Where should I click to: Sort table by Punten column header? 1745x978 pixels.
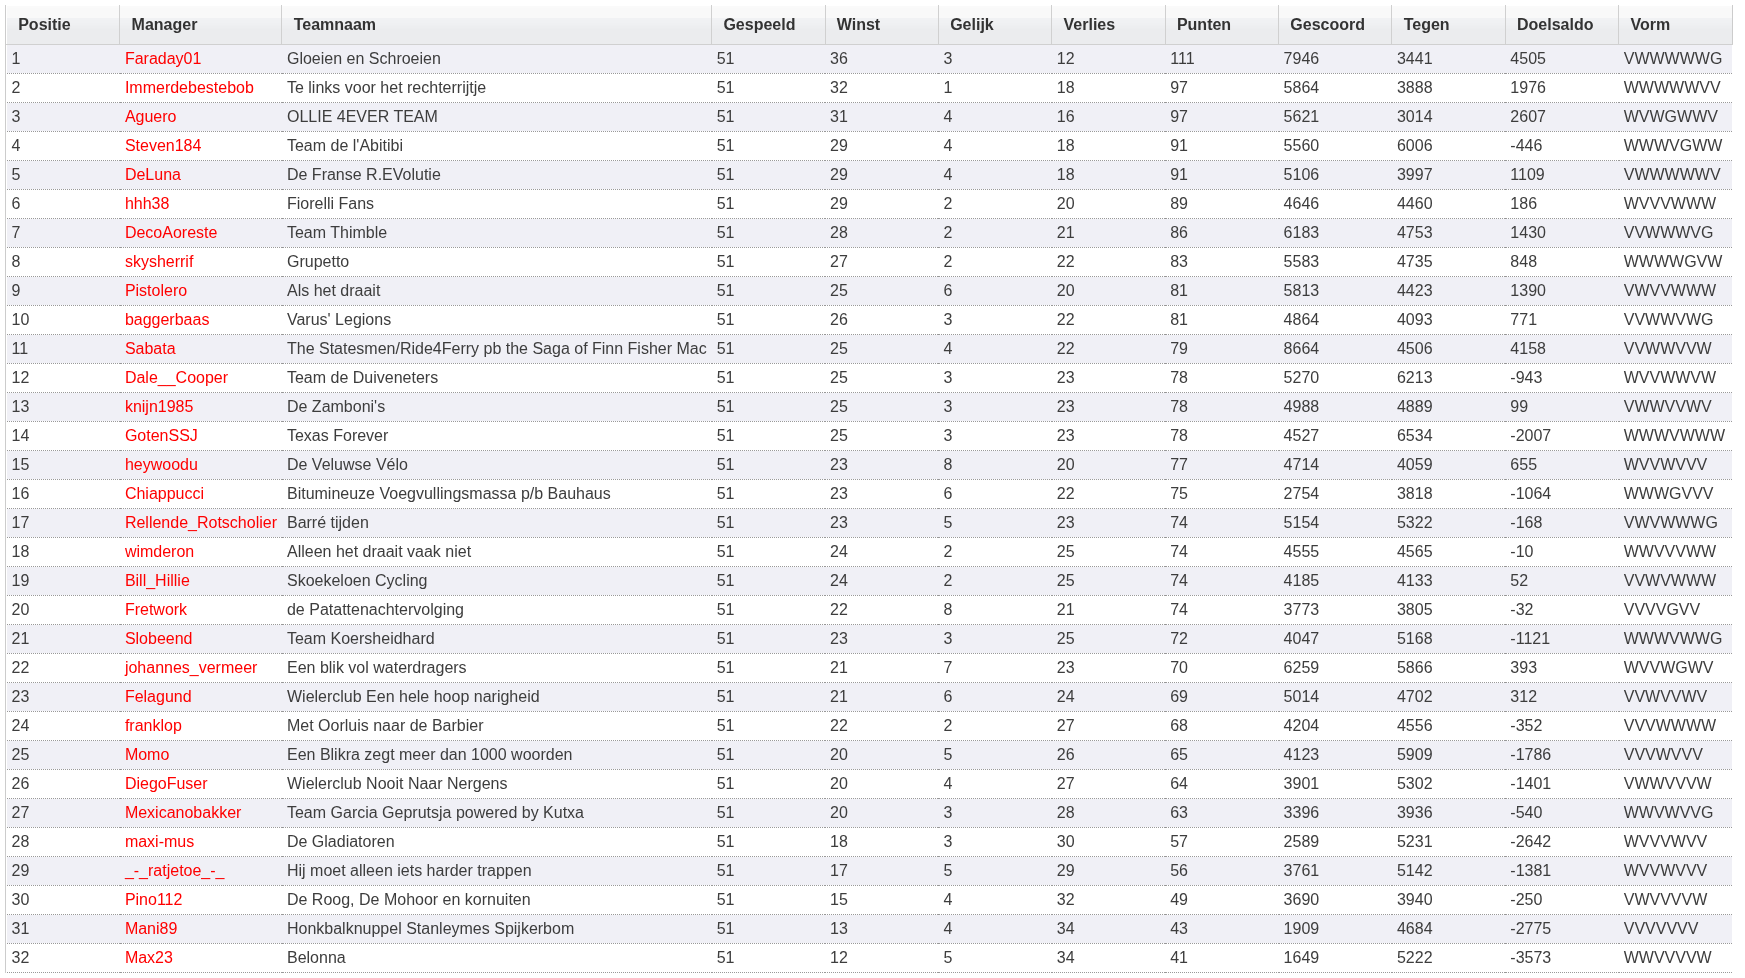pos(1203,25)
